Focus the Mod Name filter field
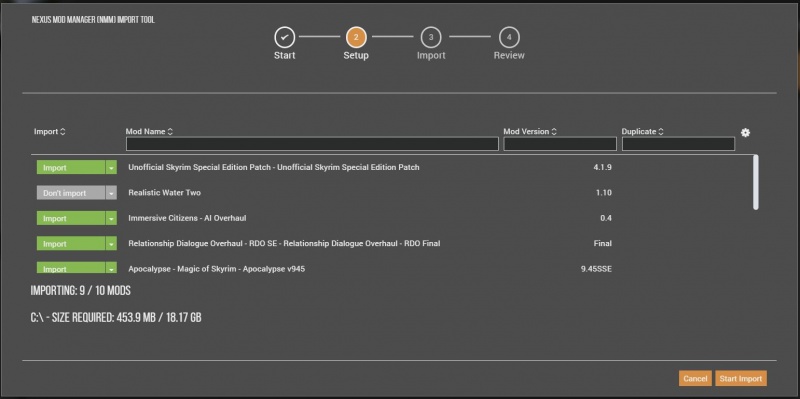 (x=312, y=144)
